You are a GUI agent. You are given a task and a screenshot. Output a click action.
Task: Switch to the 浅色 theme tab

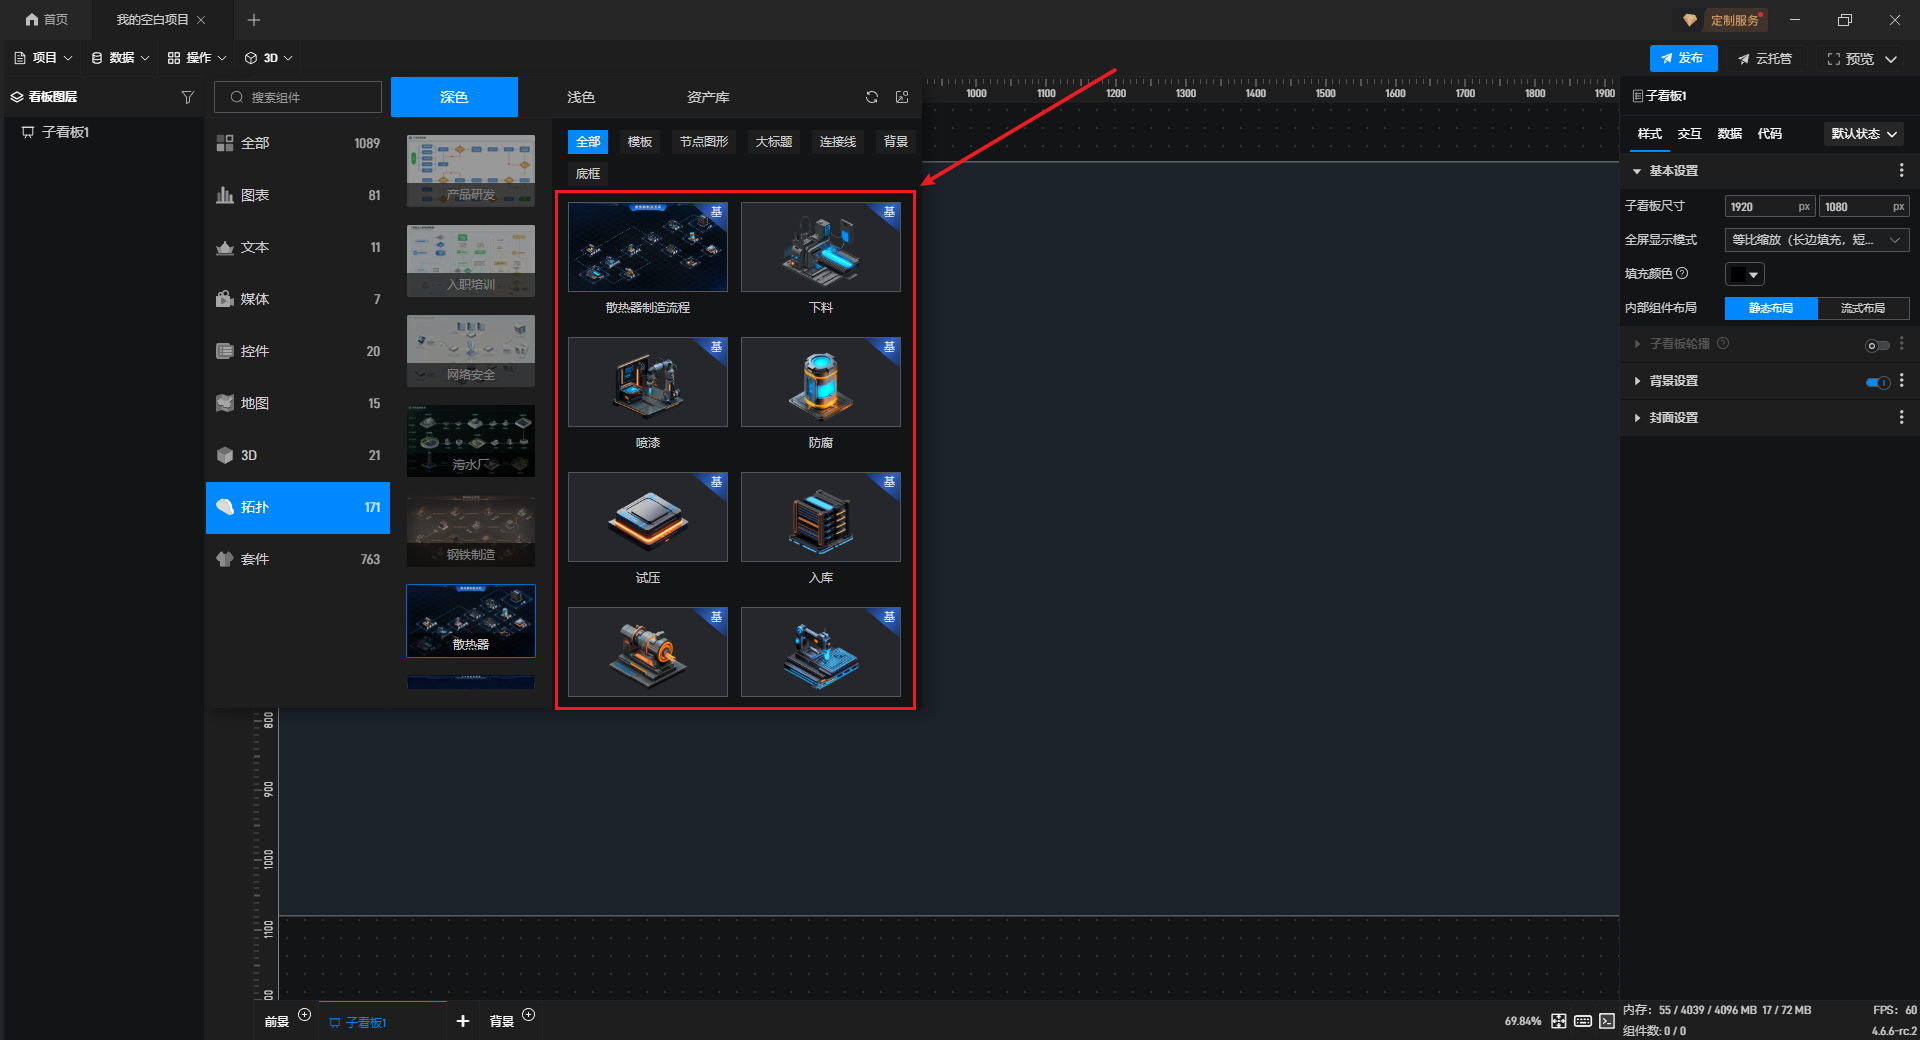[x=581, y=97]
